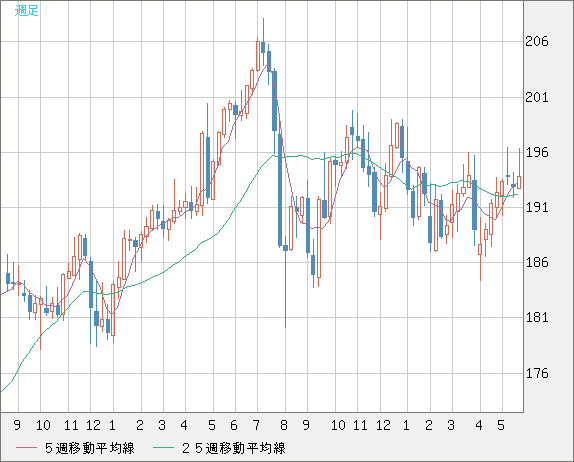Click the month 6 label on the time axis

click(234, 425)
